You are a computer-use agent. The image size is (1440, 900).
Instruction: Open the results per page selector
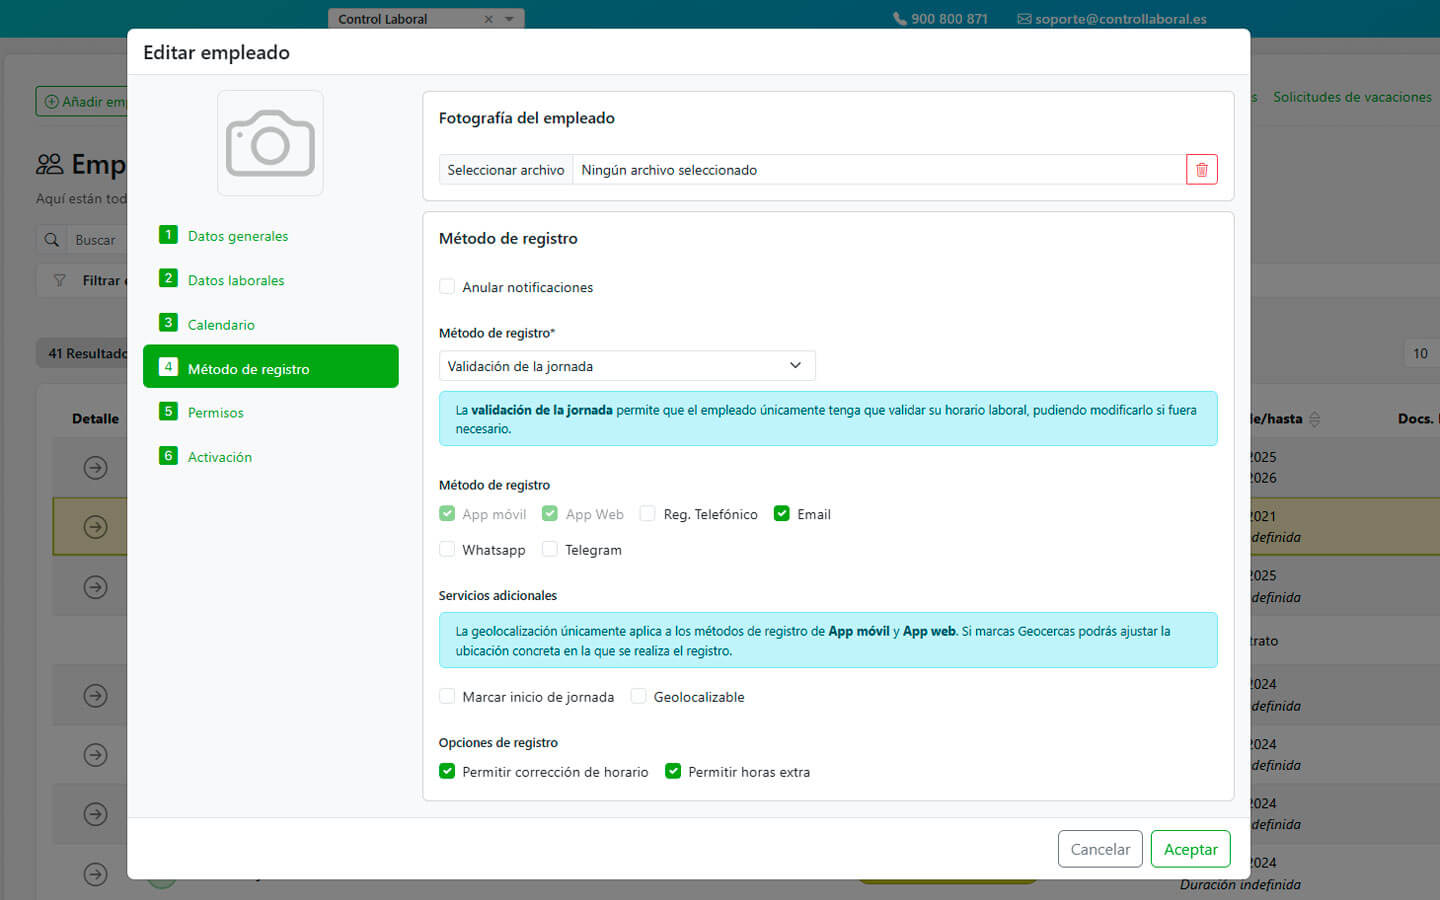(x=1420, y=353)
